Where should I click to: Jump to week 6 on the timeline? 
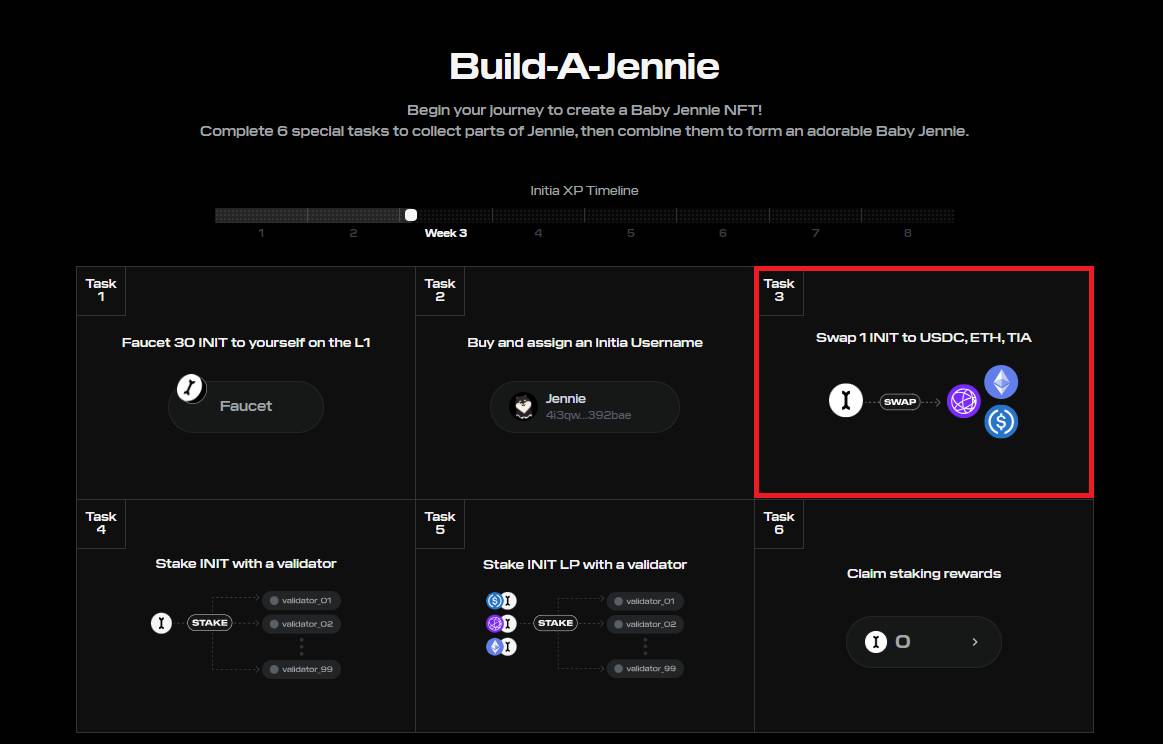point(723,233)
